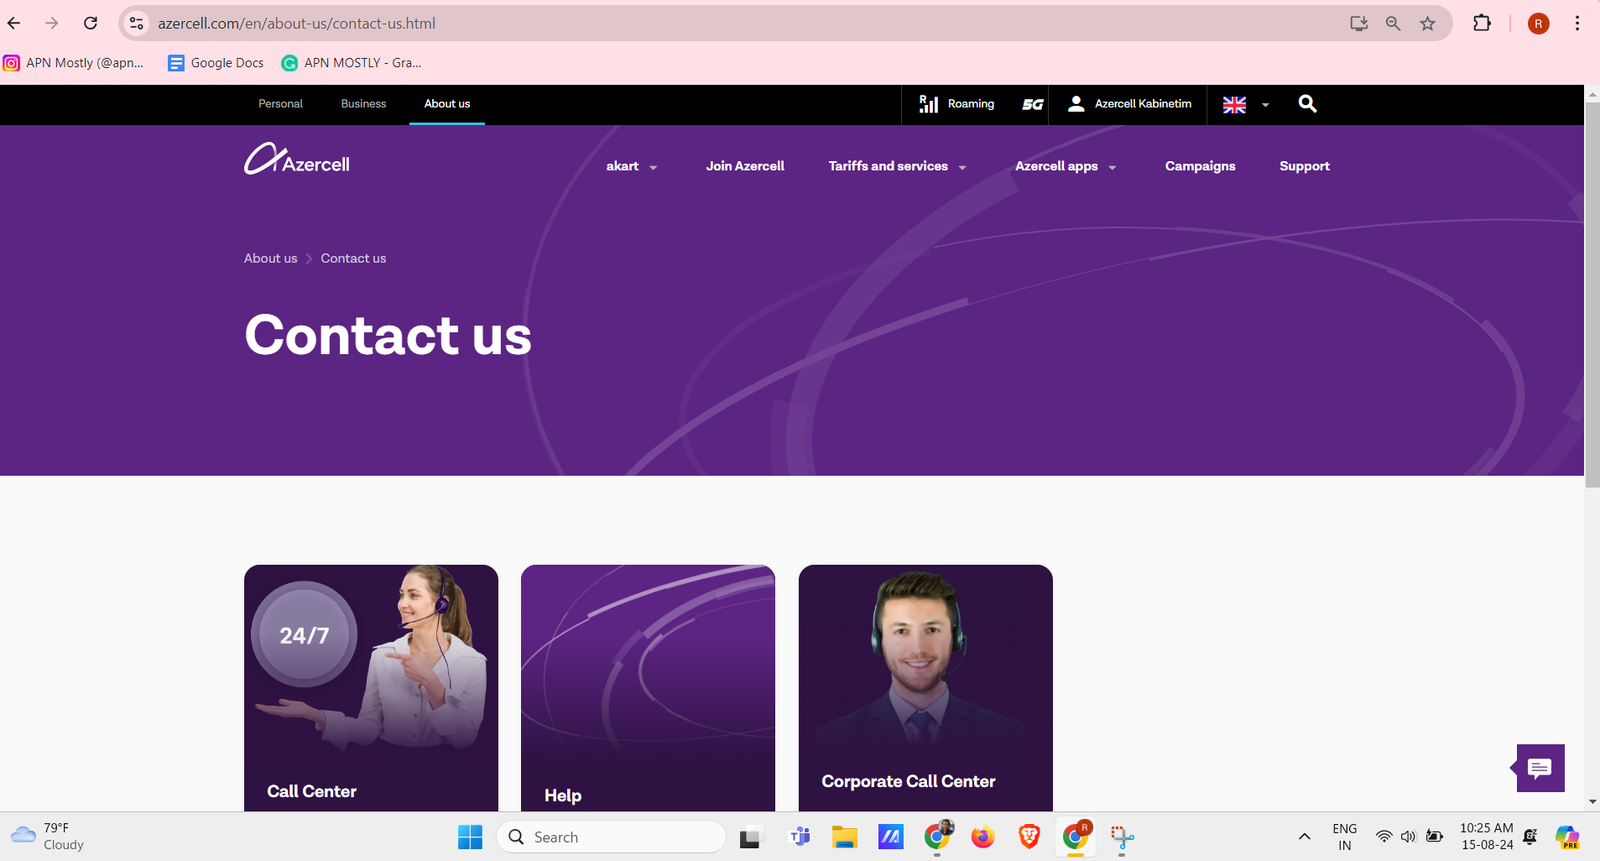Open the APN Mostly Instagram bookmark
1600x861 pixels.
click(73, 63)
